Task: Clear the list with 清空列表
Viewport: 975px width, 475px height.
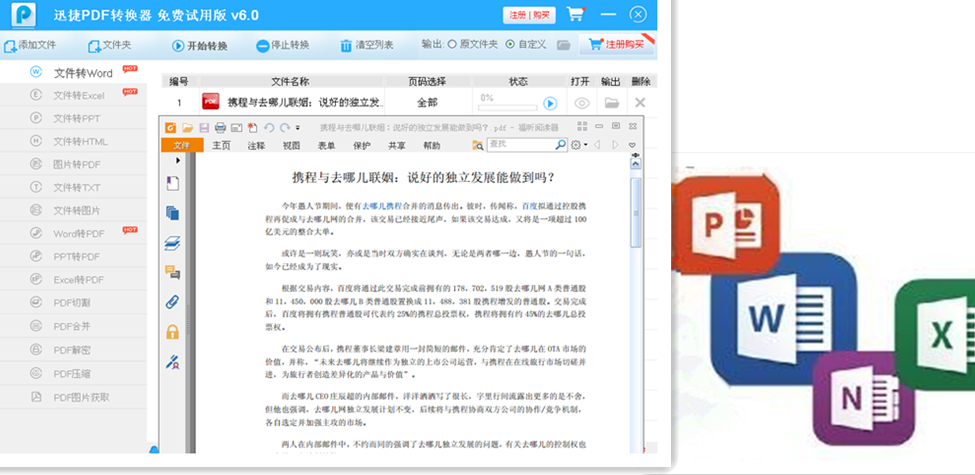Action: [x=367, y=45]
